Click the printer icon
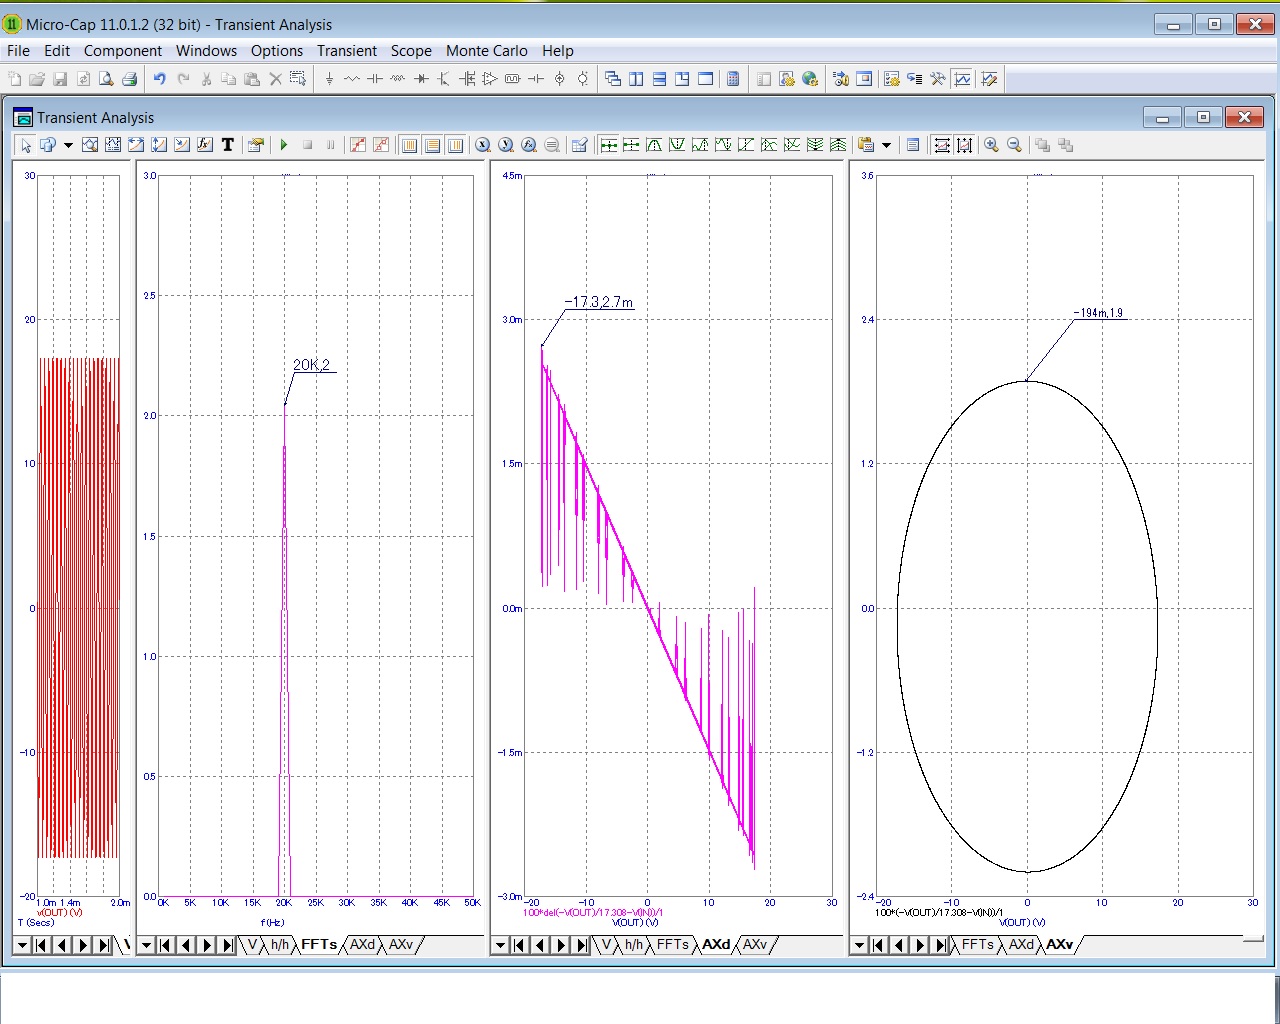1280x1024 pixels. point(128,79)
